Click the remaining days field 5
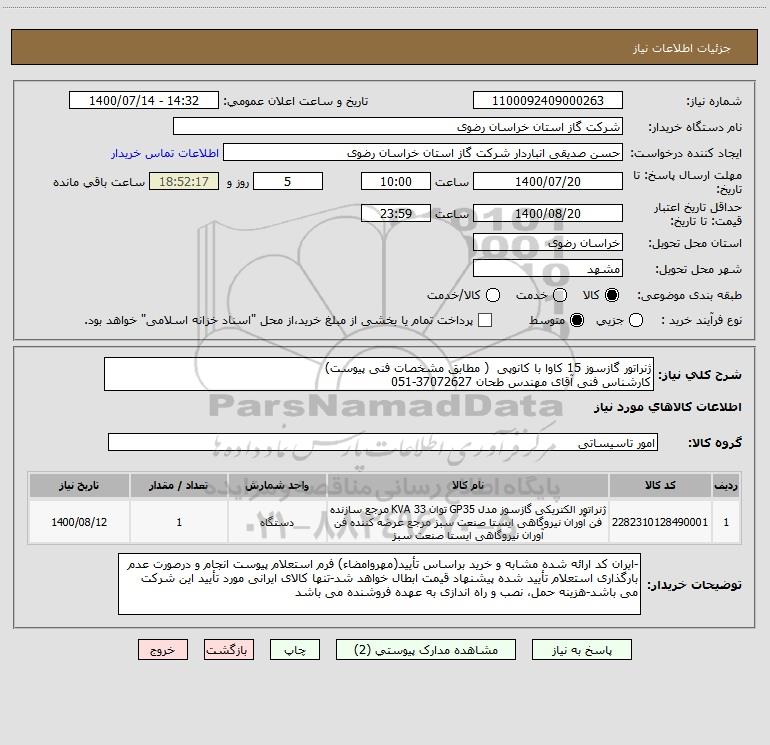770x745 pixels. coord(288,181)
